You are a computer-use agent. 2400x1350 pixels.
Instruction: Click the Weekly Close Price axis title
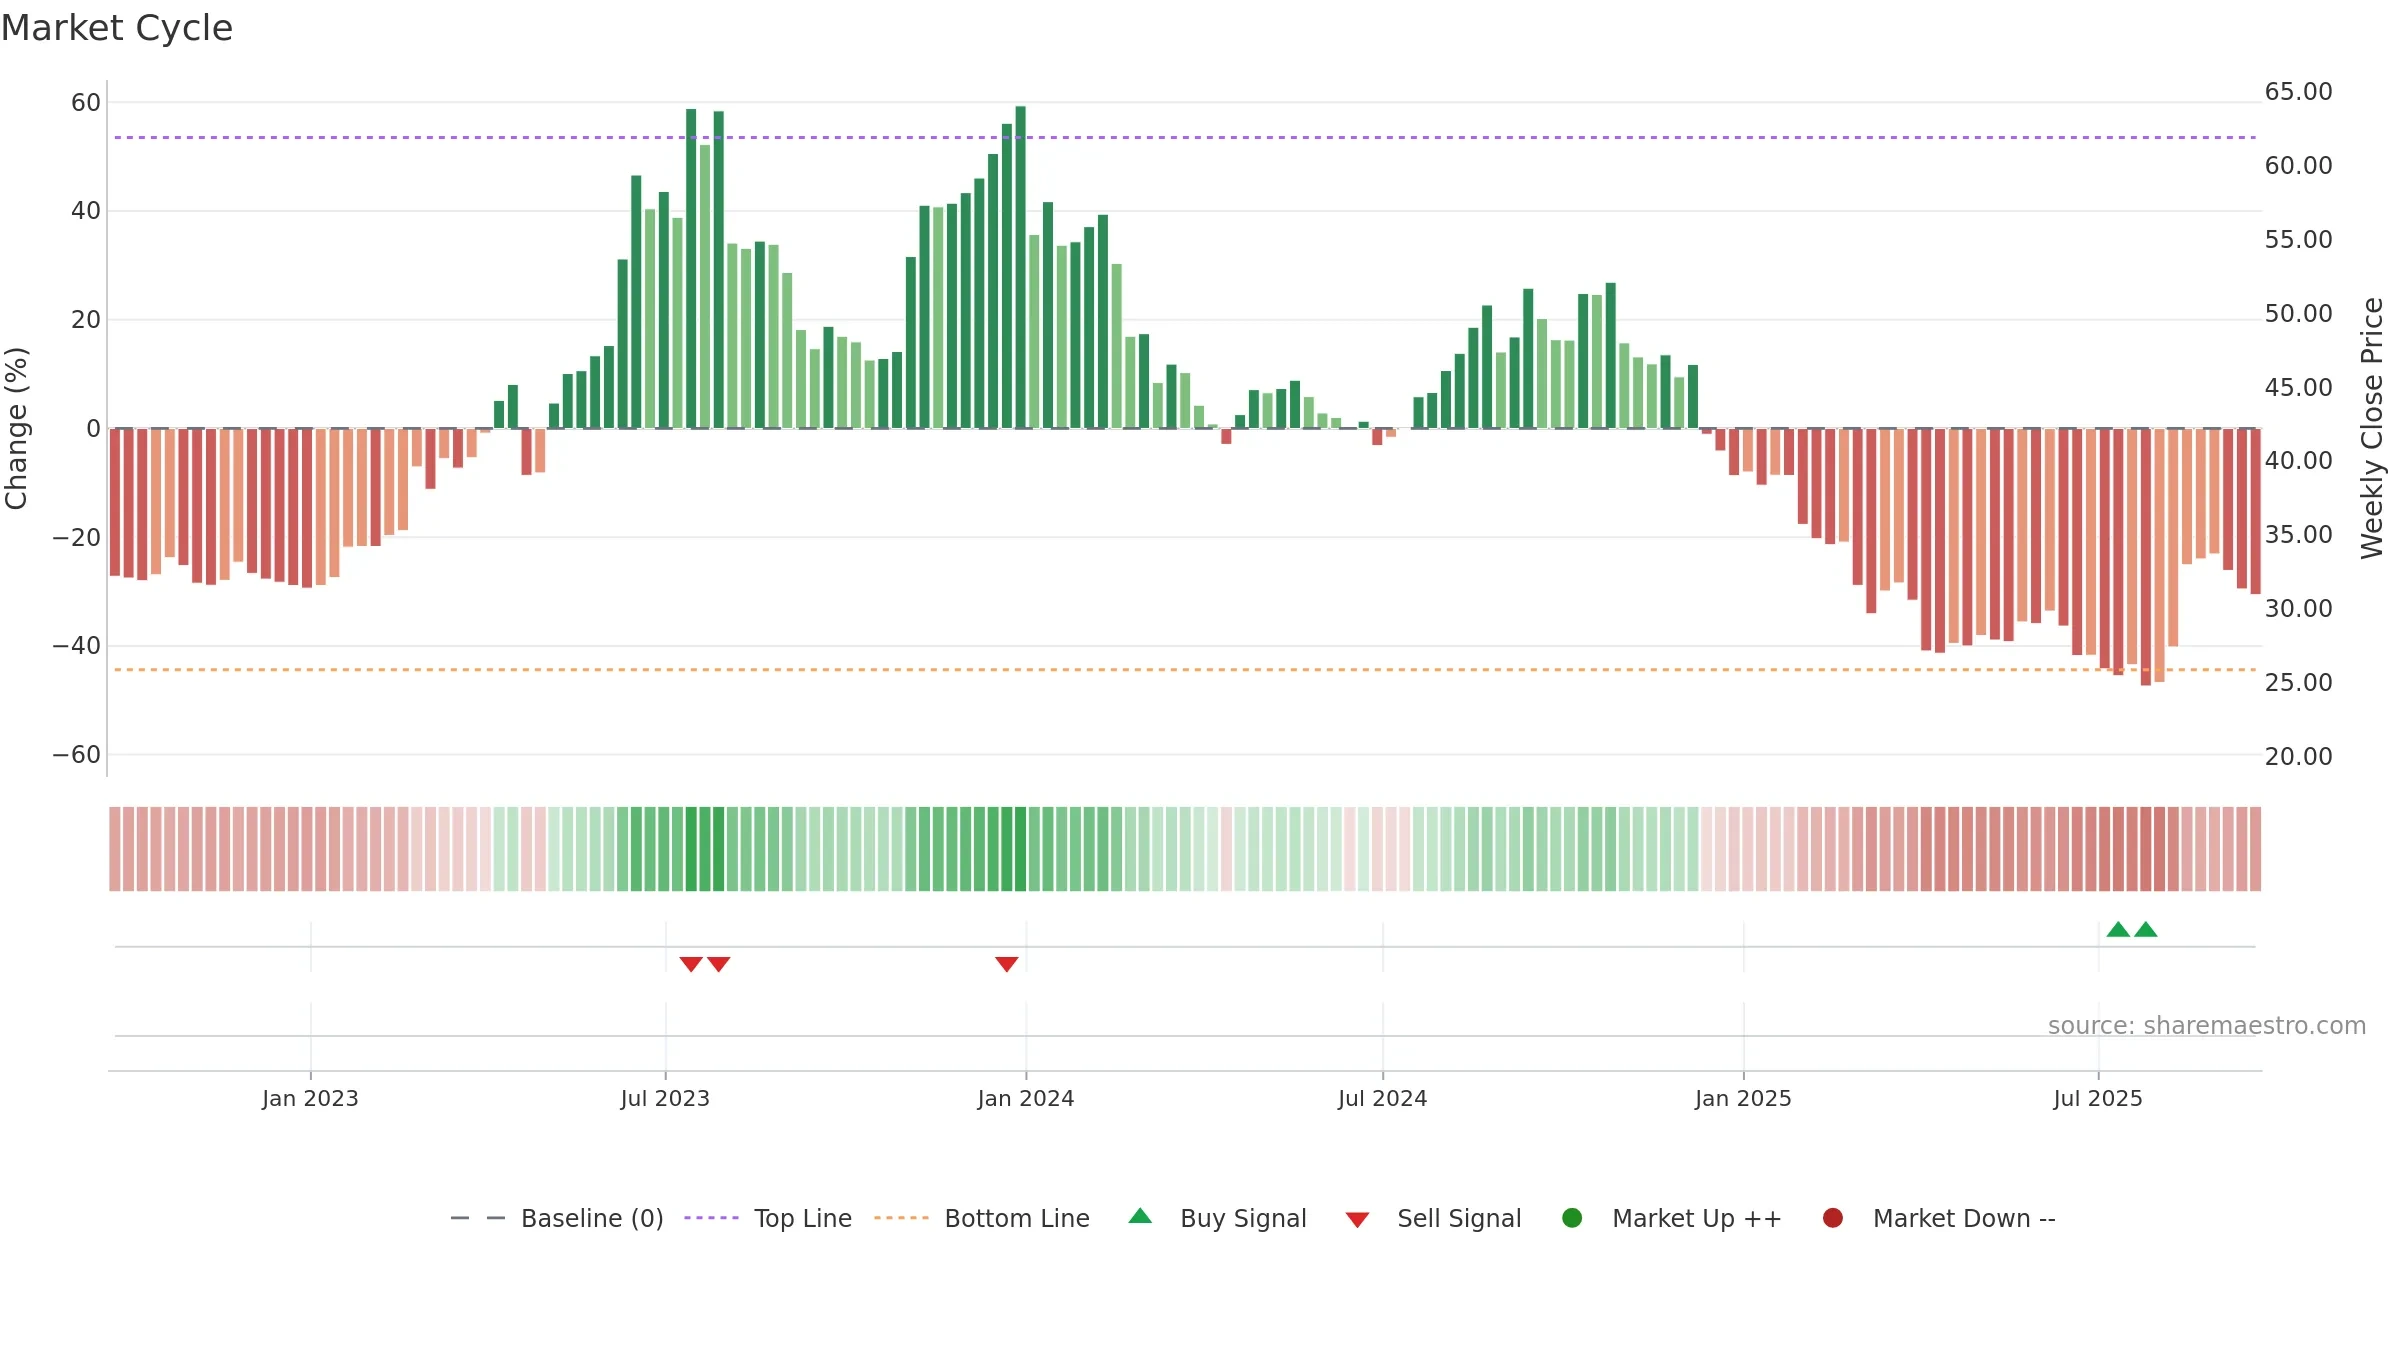click(2372, 428)
